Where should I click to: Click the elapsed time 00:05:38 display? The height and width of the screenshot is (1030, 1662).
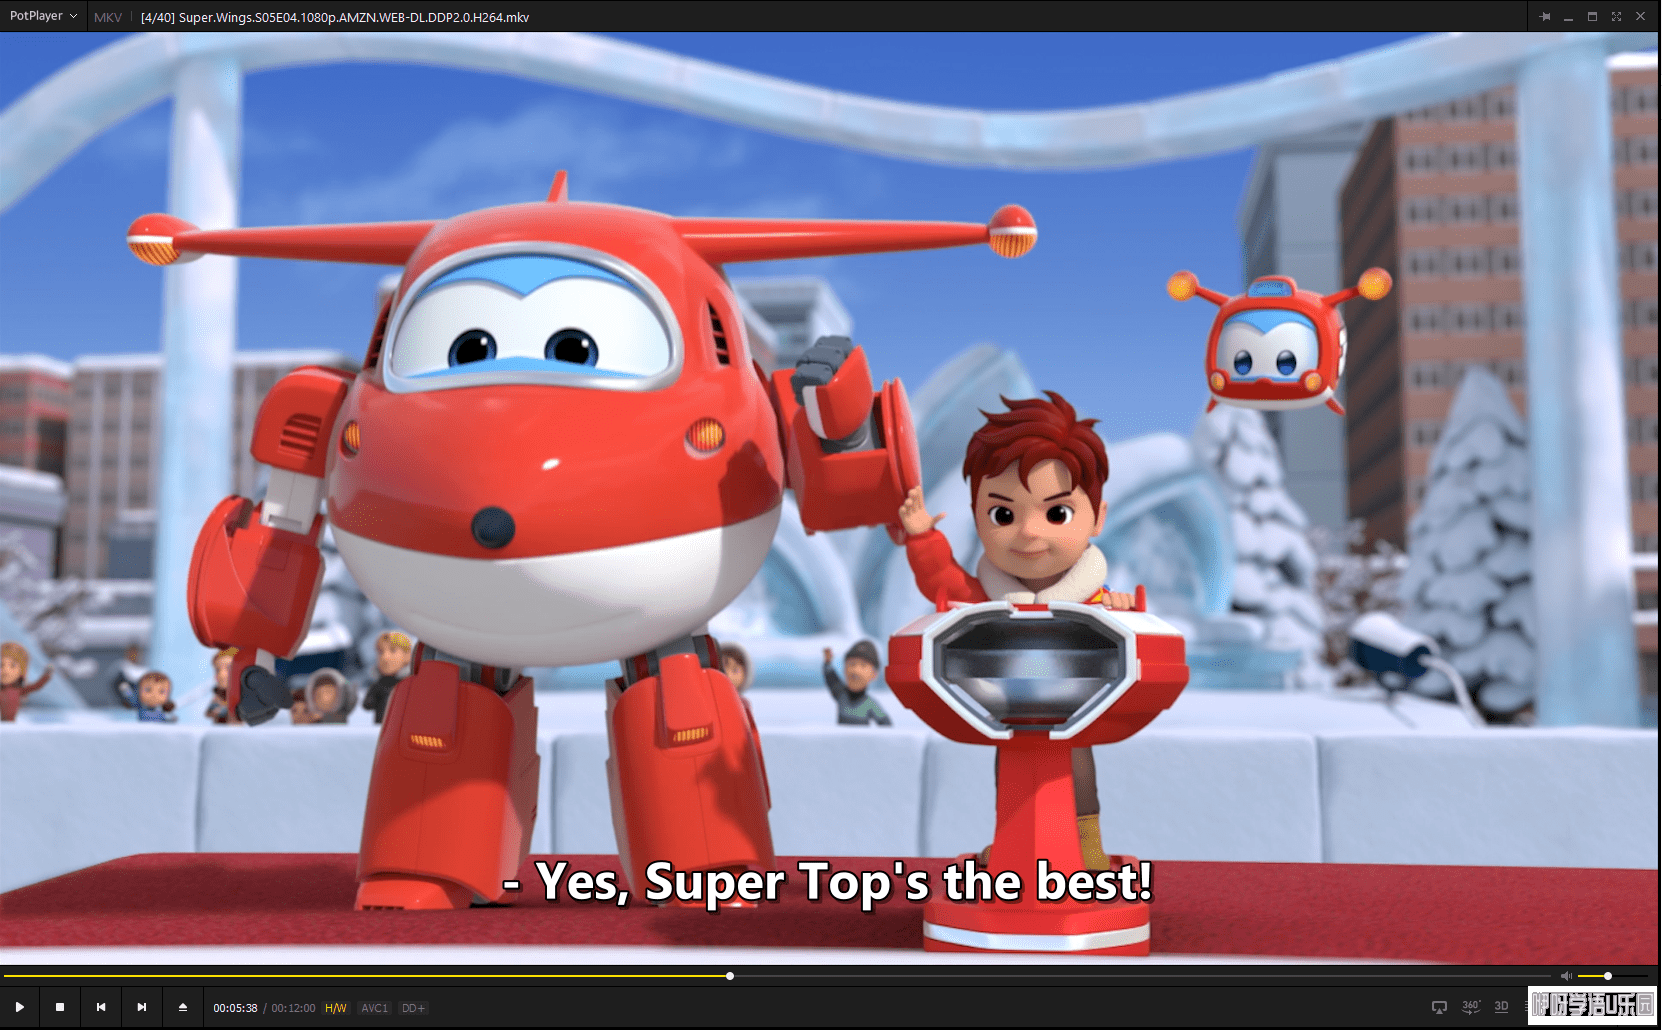[235, 1008]
